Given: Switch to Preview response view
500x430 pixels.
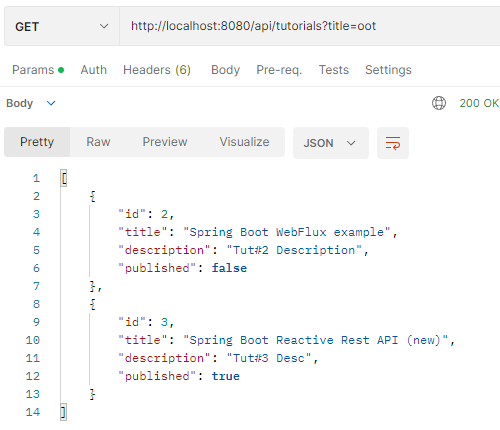Looking at the screenshot, I should click(x=165, y=142).
